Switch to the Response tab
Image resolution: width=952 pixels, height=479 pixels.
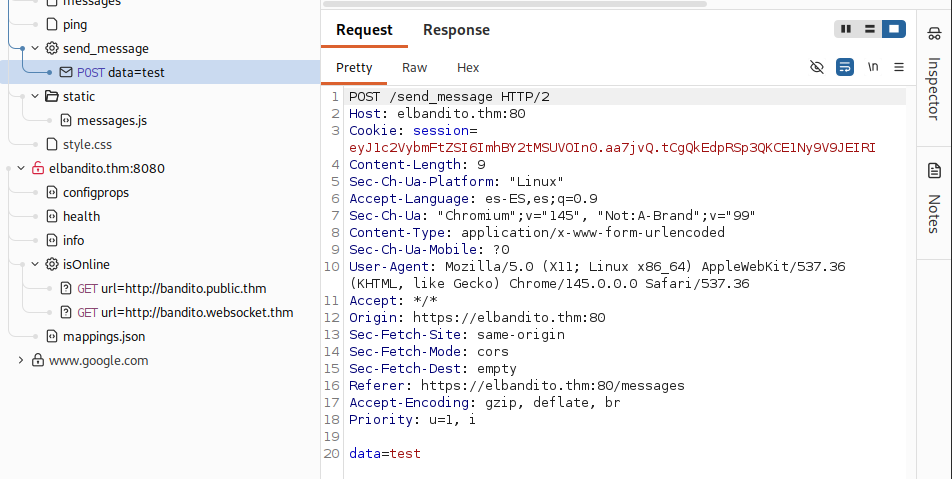[x=456, y=30]
